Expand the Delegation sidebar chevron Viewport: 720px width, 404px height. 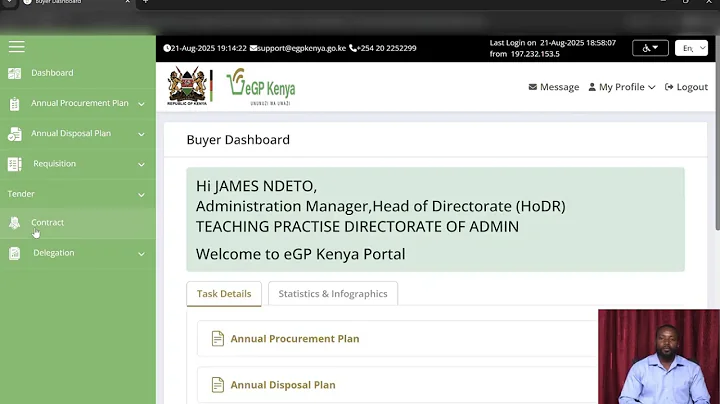[x=141, y=254]
